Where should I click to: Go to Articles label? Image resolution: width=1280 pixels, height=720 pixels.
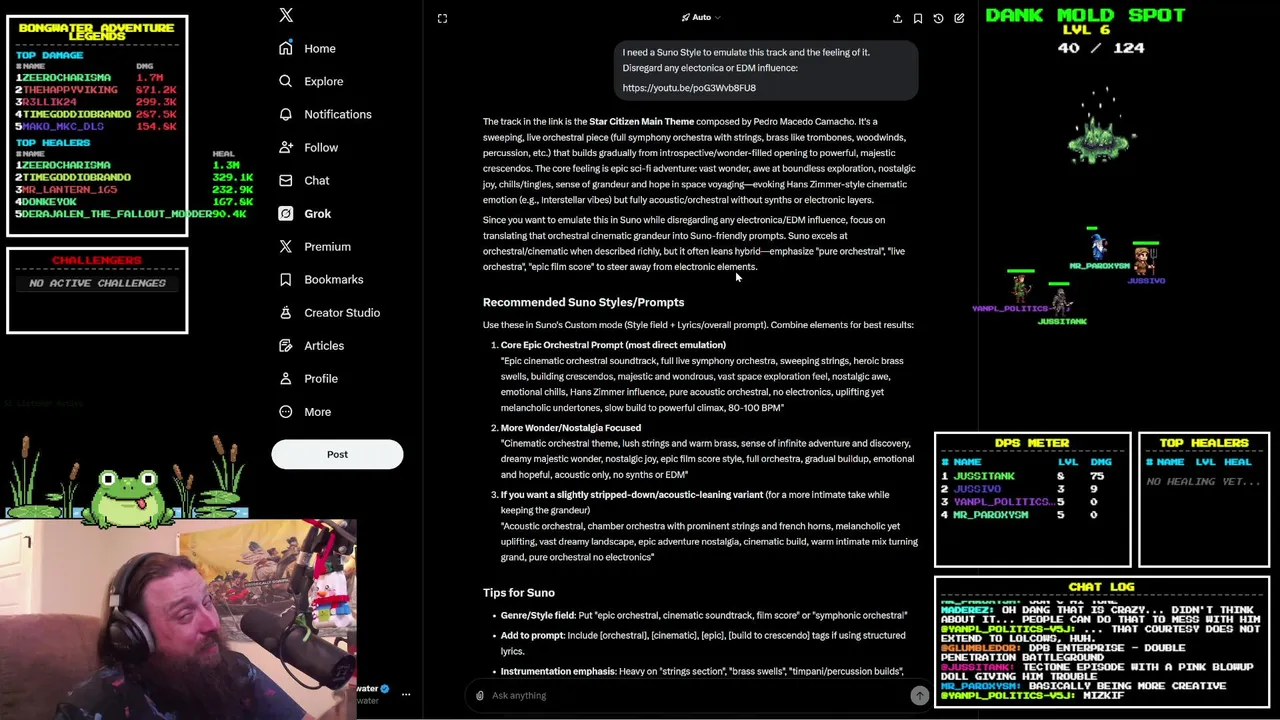pyautogui.click(x=324, y=345)
